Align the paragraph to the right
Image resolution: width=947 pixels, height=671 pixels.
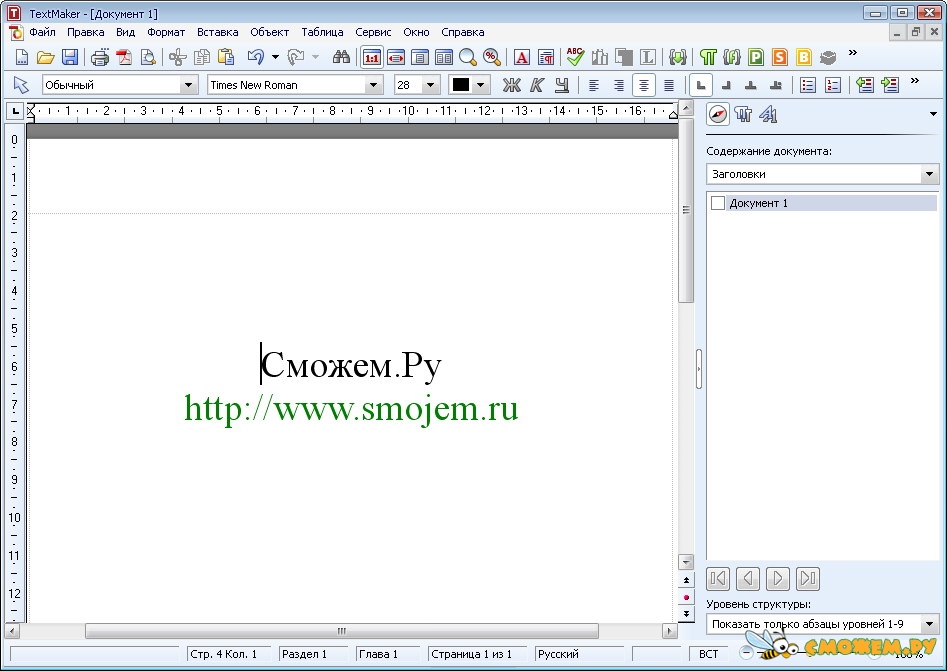tap(618, 85)
